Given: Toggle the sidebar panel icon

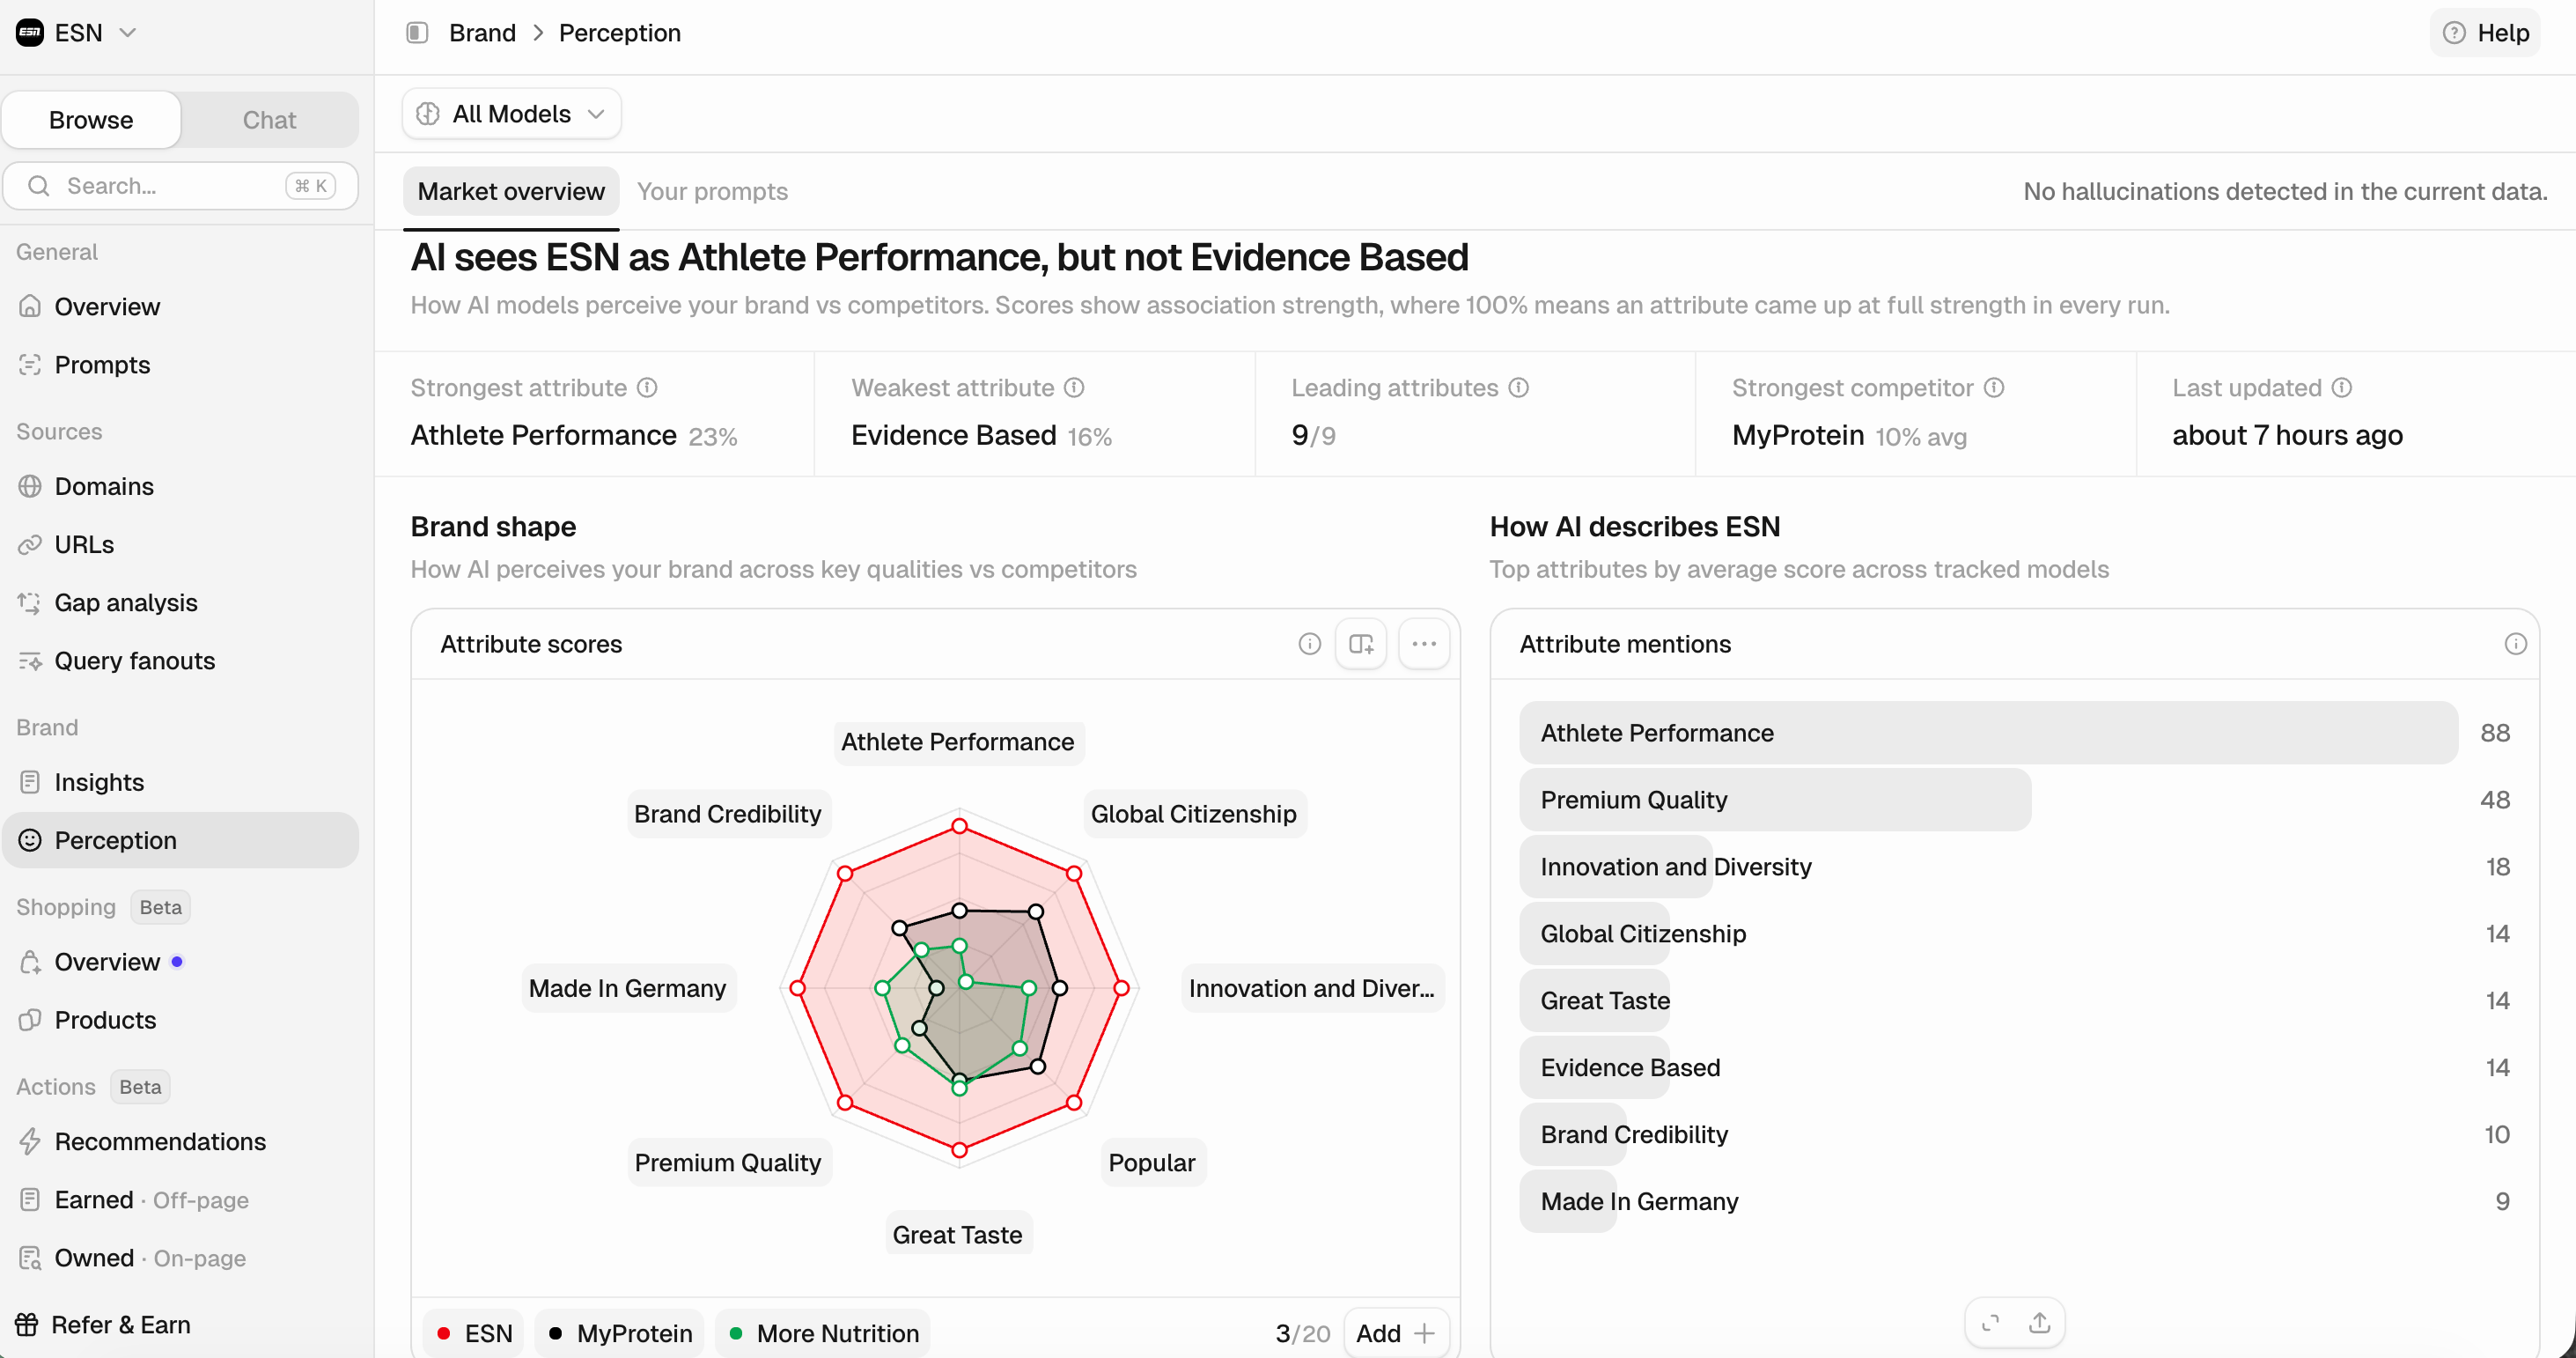Looking at the screenshot, I should coord(417,33).
